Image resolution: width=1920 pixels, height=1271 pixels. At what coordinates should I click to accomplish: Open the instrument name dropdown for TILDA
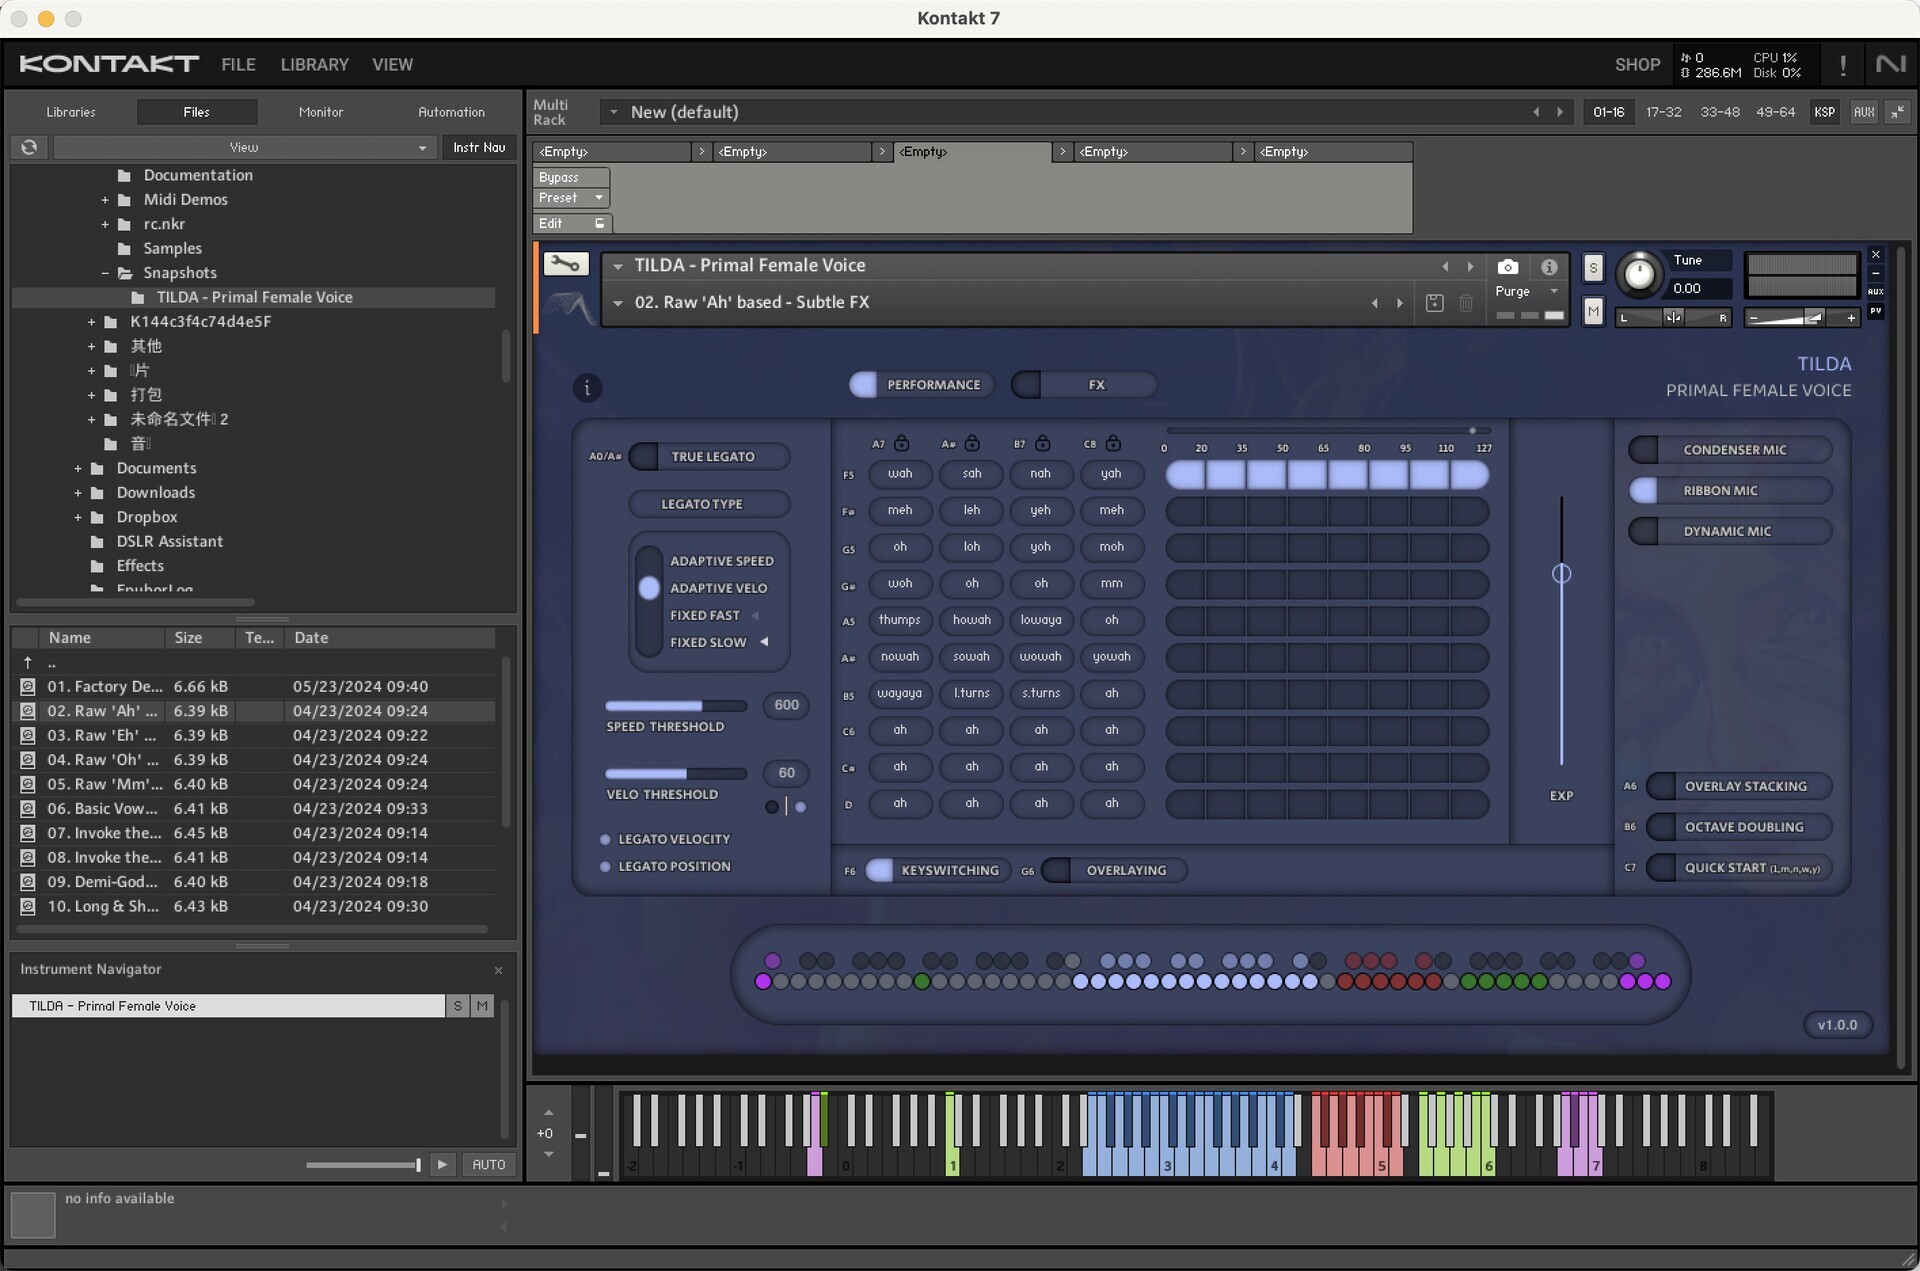coord(618,266)
